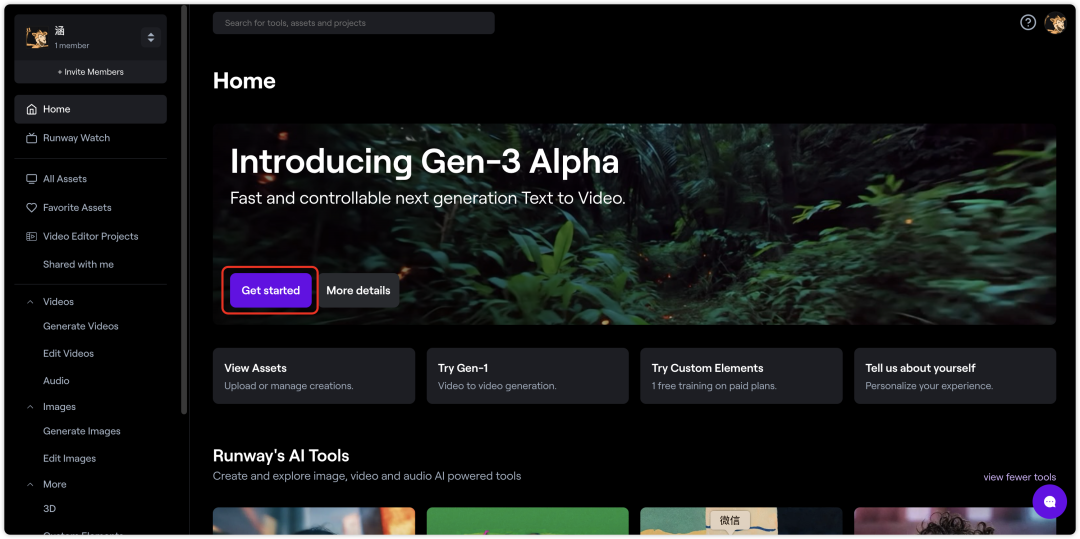This screenshot has width=1080, height=539.
Task: Click the Home icon in sidebar
Action: 32,109
